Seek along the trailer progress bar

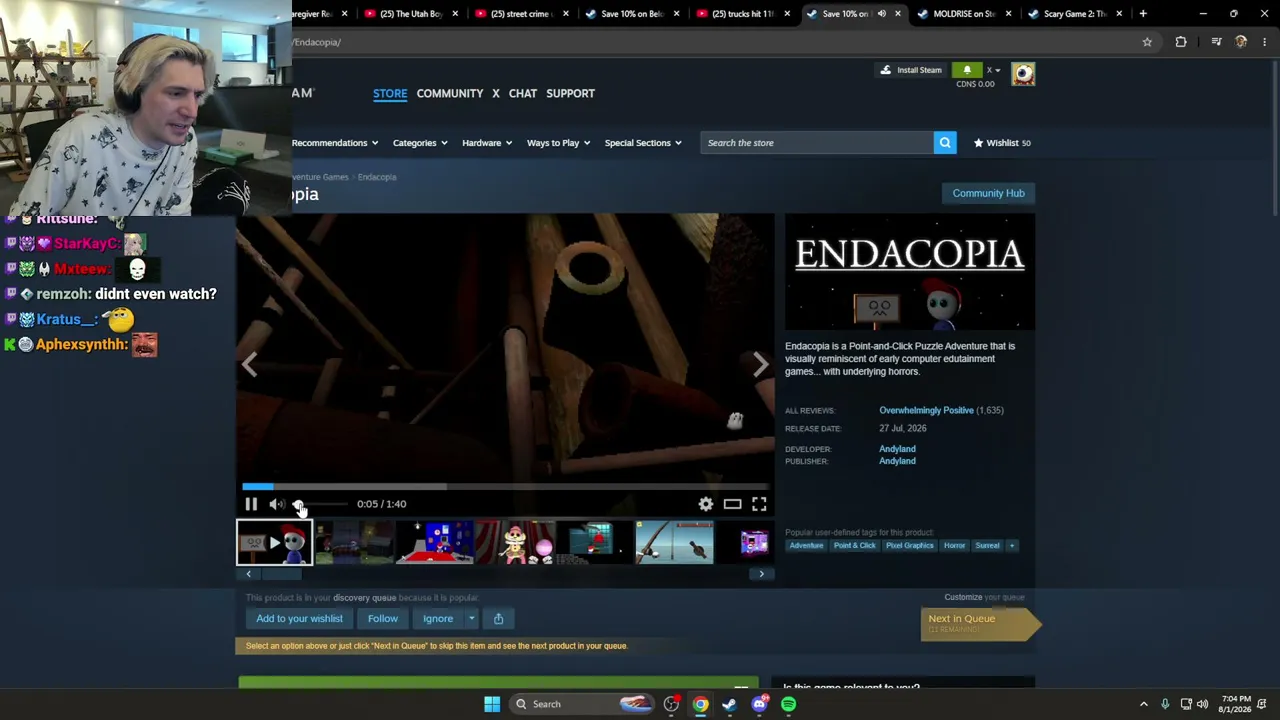click(505, 487)
